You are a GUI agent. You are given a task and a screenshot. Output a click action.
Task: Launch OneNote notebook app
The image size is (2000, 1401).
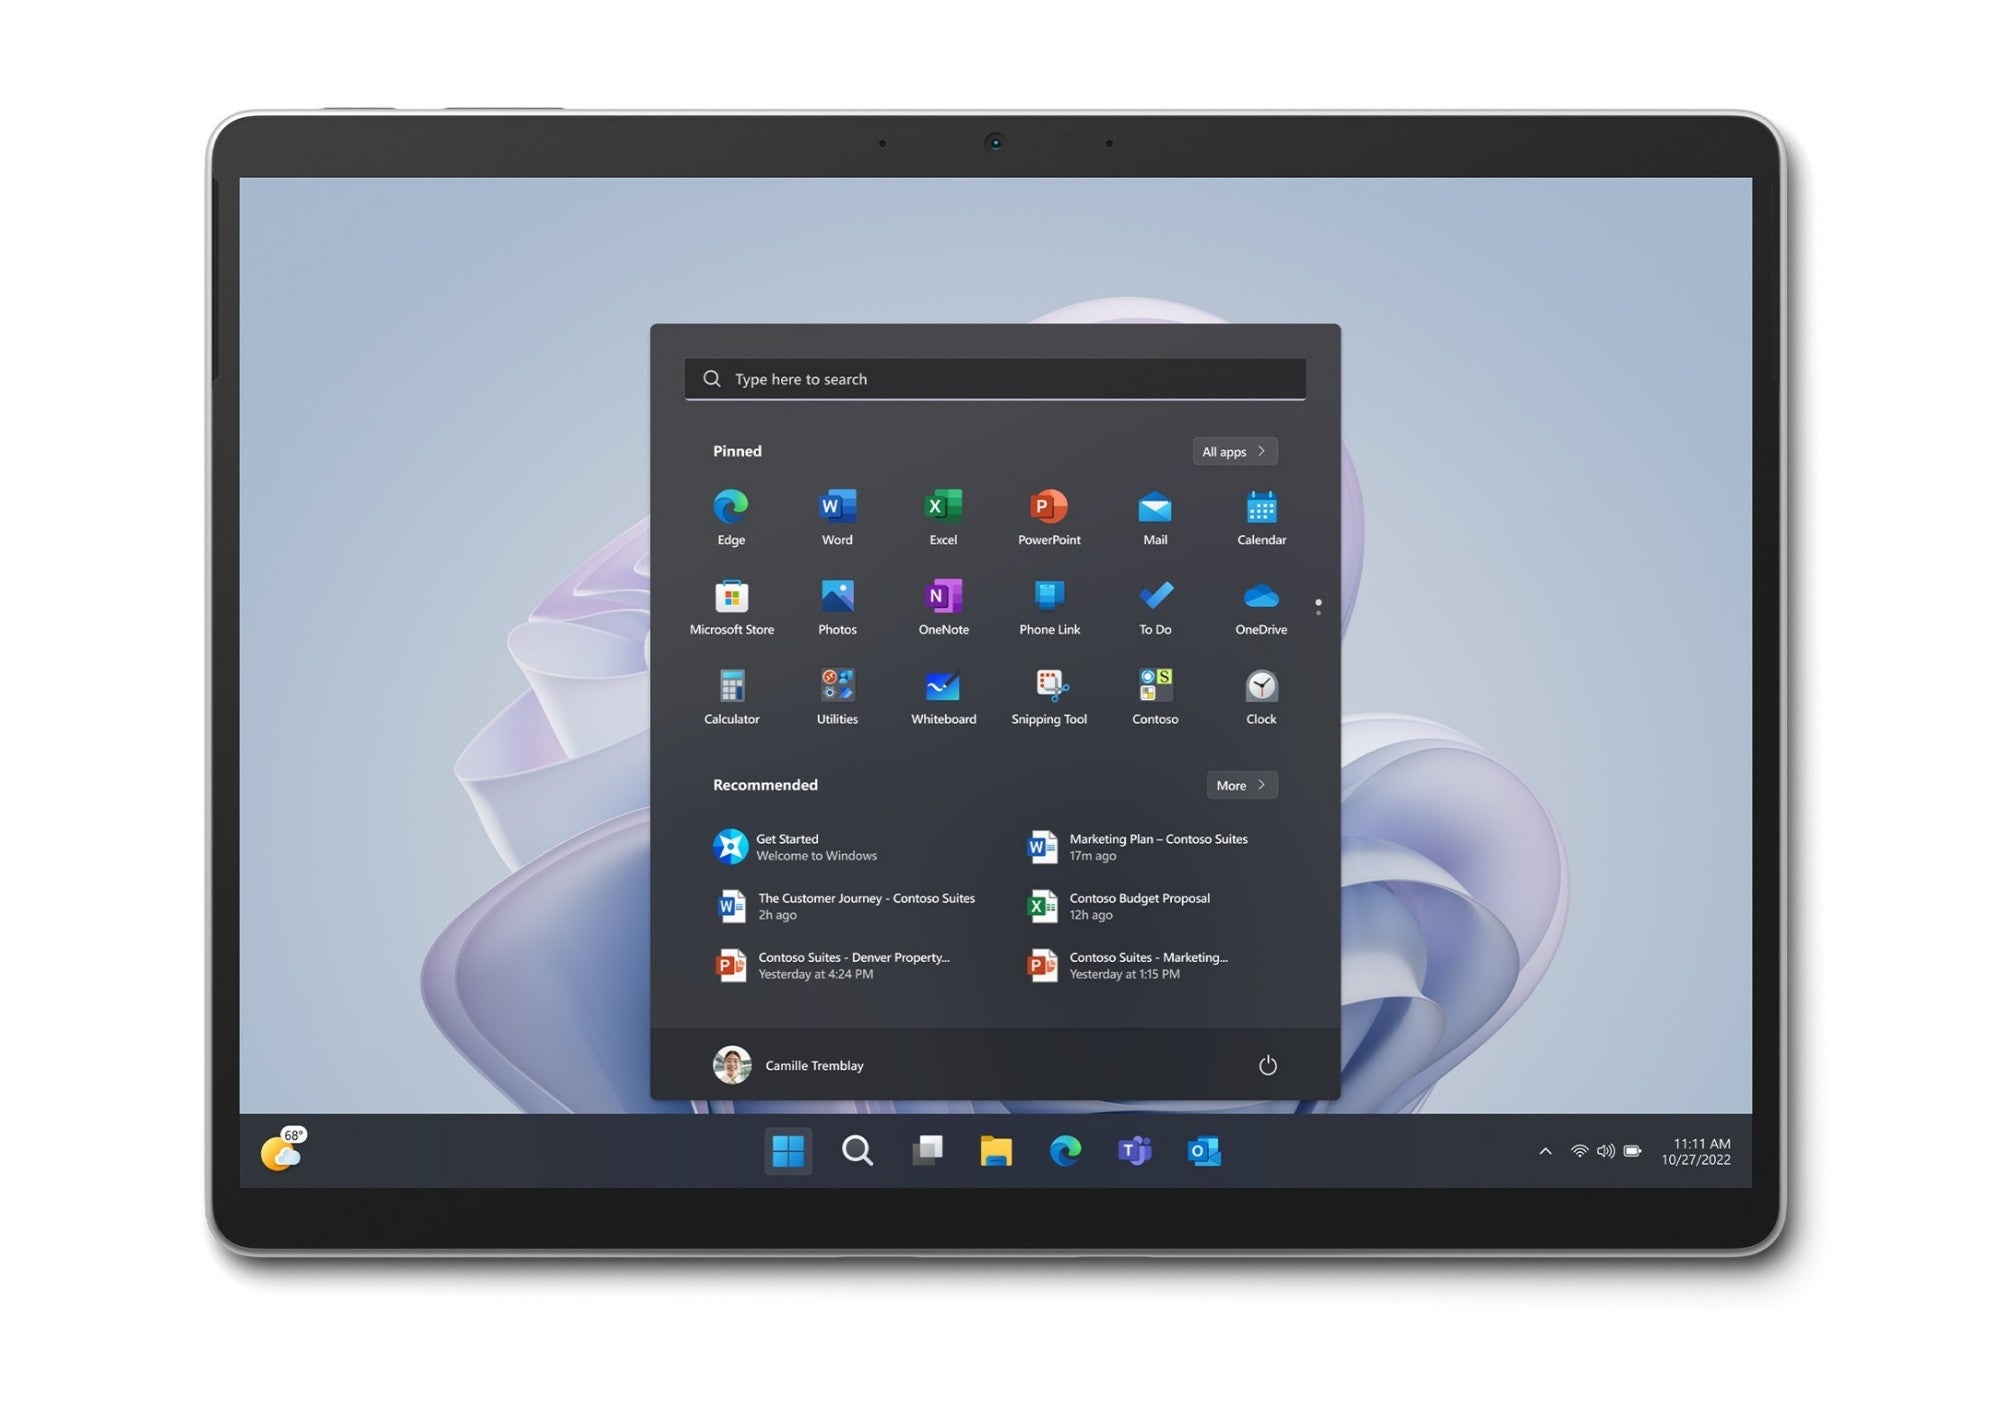click(x=944, y=605)
